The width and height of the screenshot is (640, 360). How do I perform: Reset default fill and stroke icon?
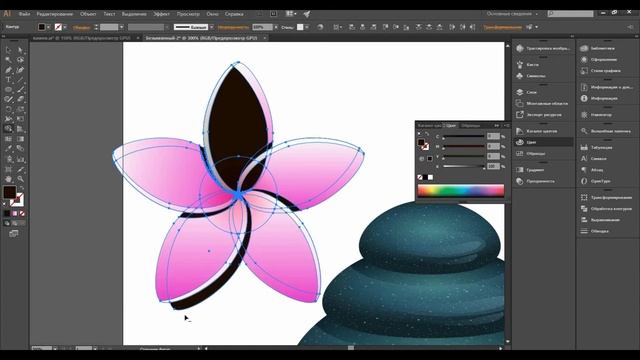pos(5,204)
